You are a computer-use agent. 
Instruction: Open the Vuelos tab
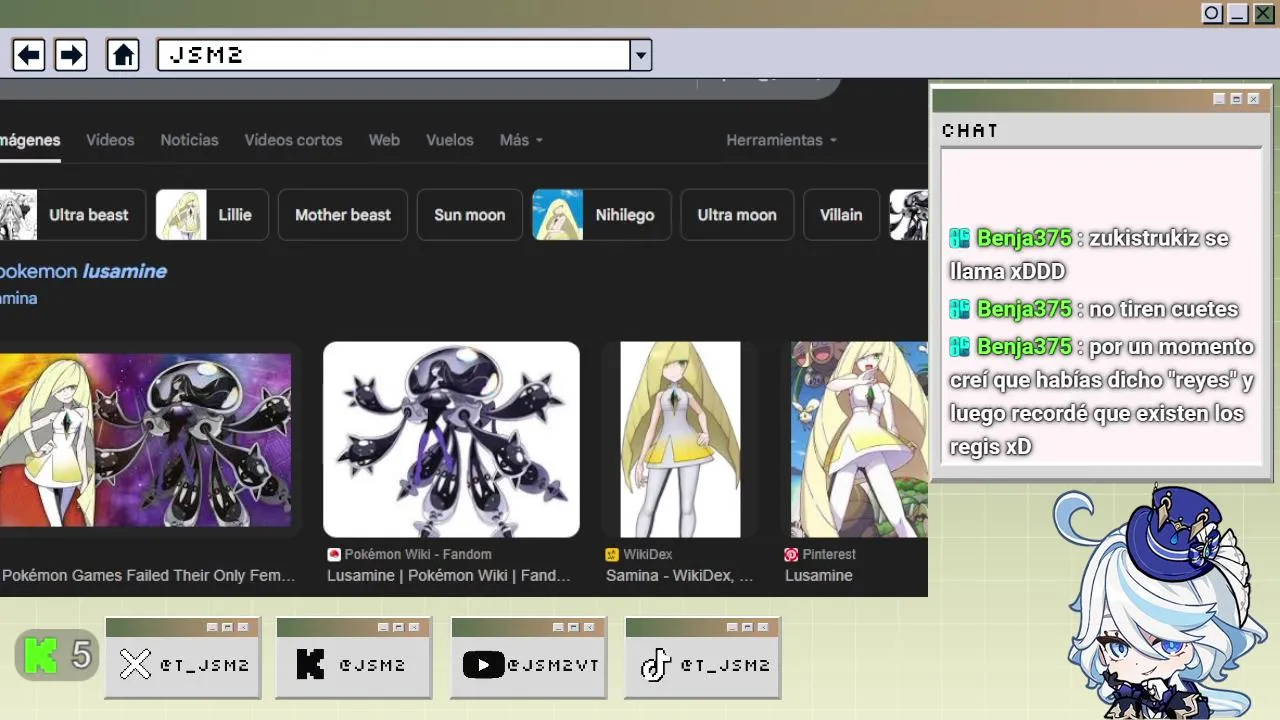pyautogui.click(x=450, y=140)
